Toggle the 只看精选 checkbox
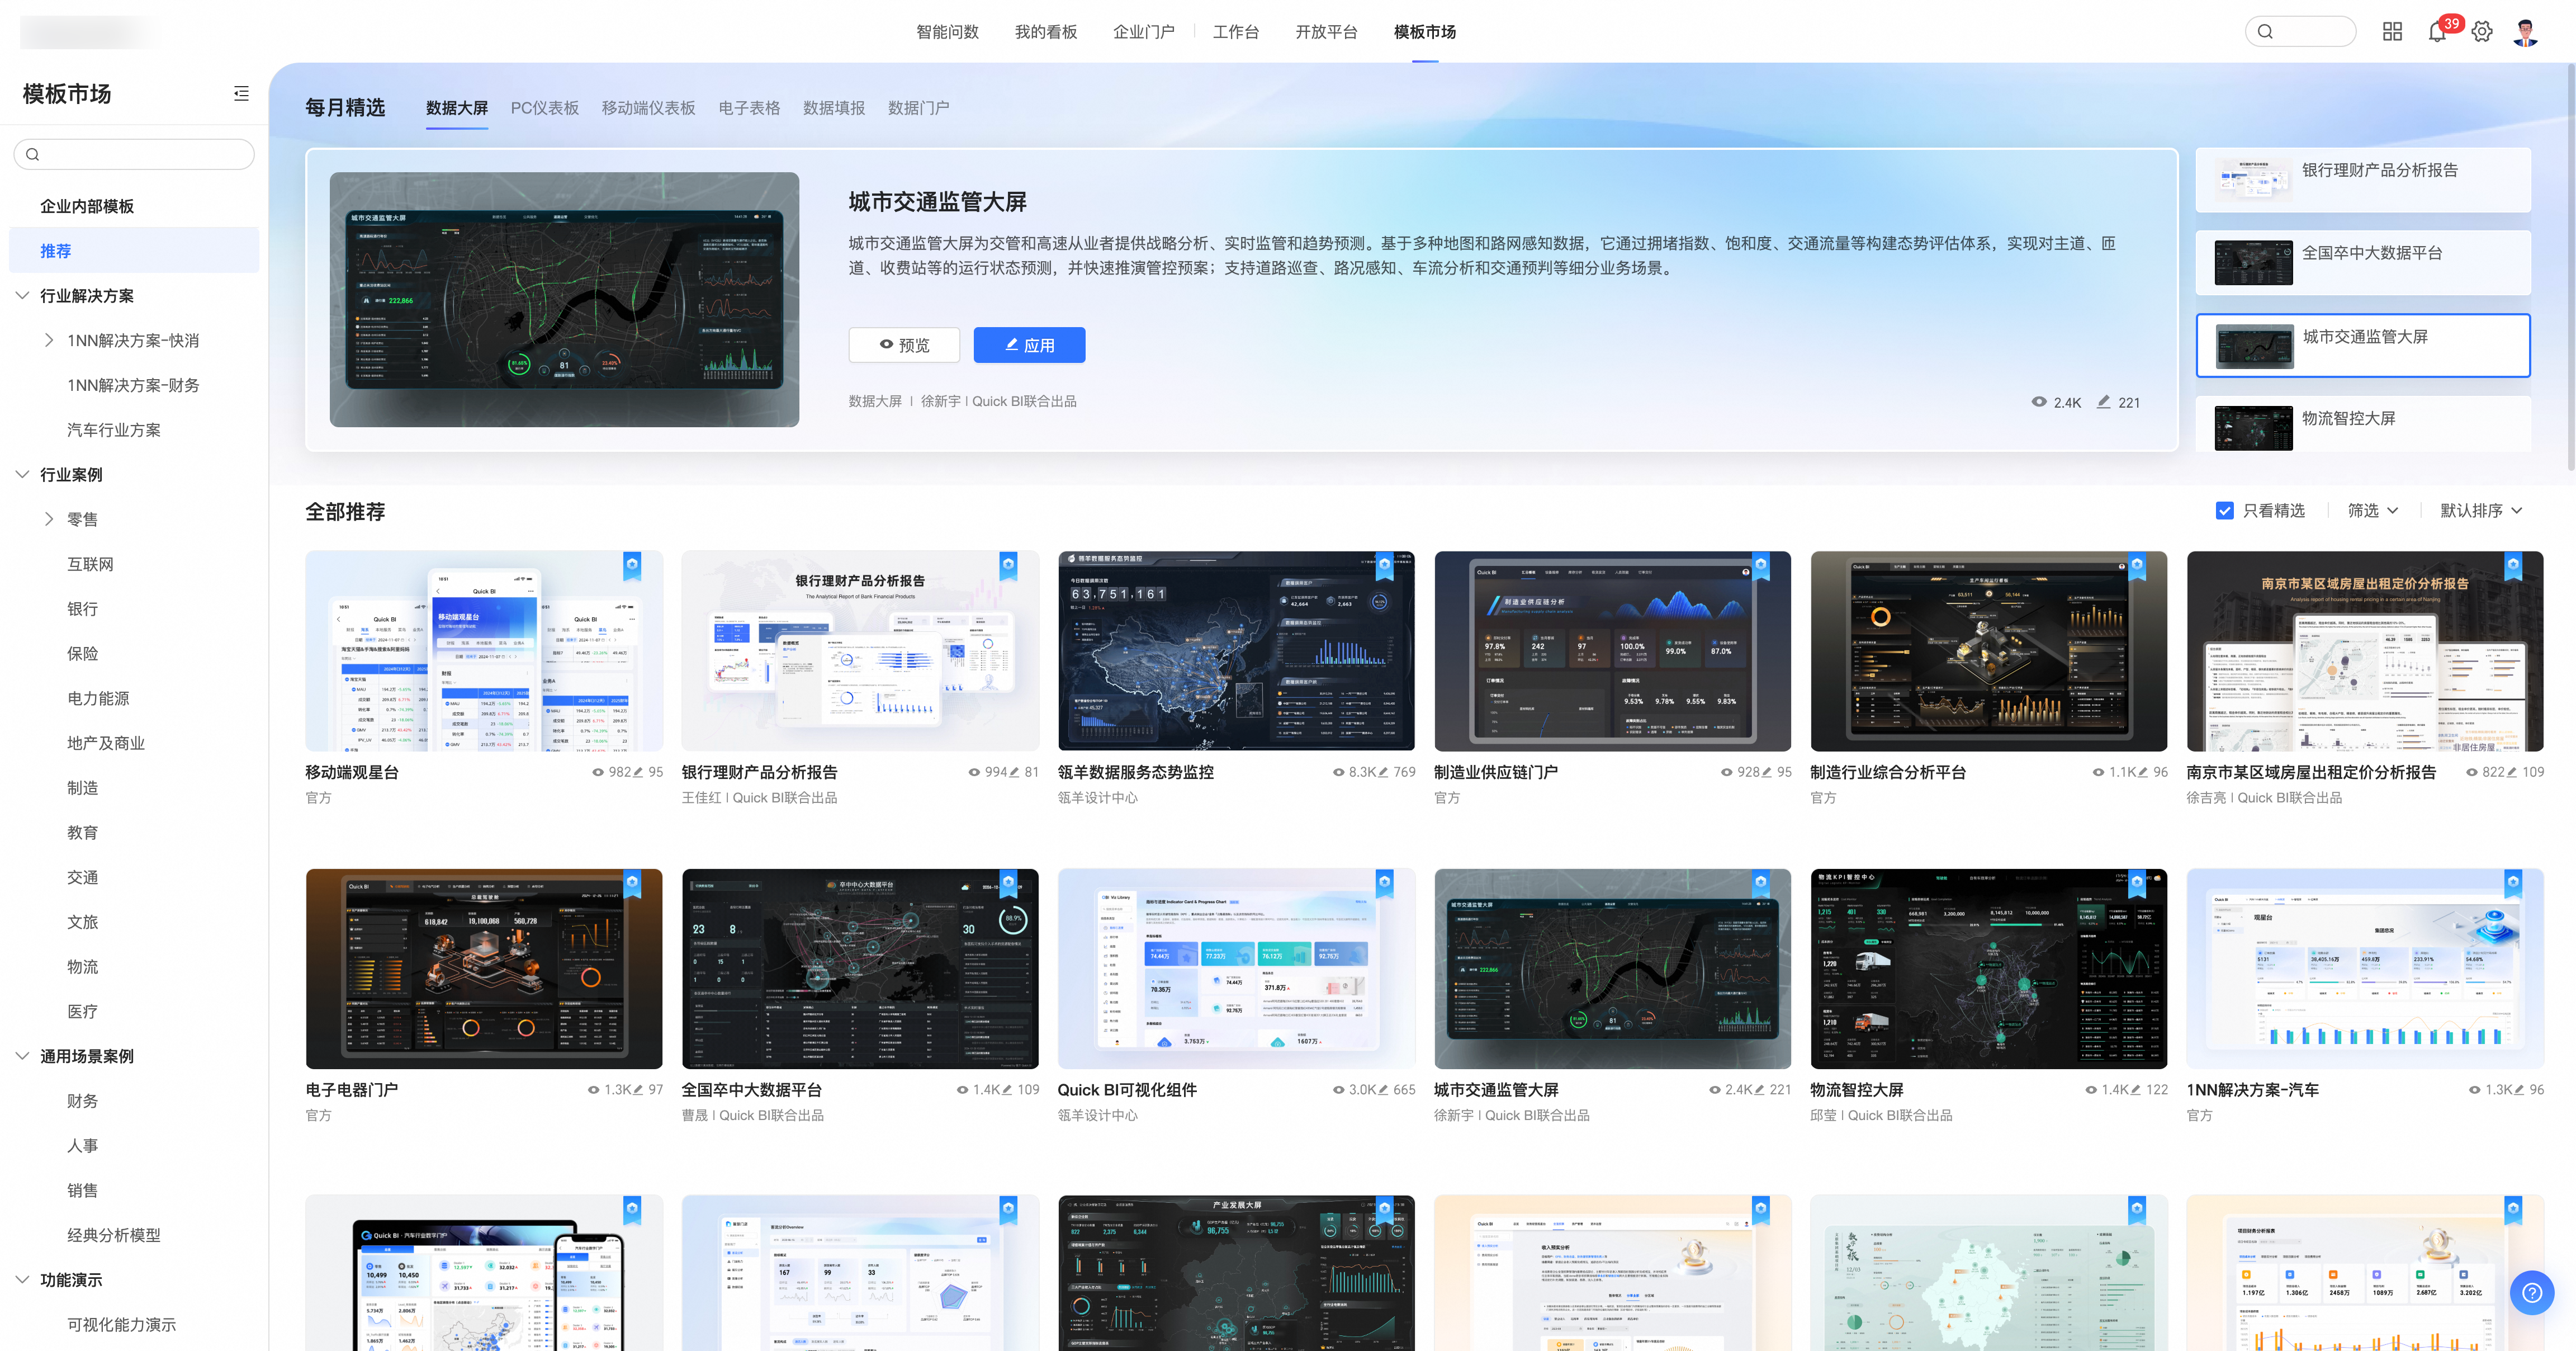The image size is (2576, 1351). tap(2224, 511)
